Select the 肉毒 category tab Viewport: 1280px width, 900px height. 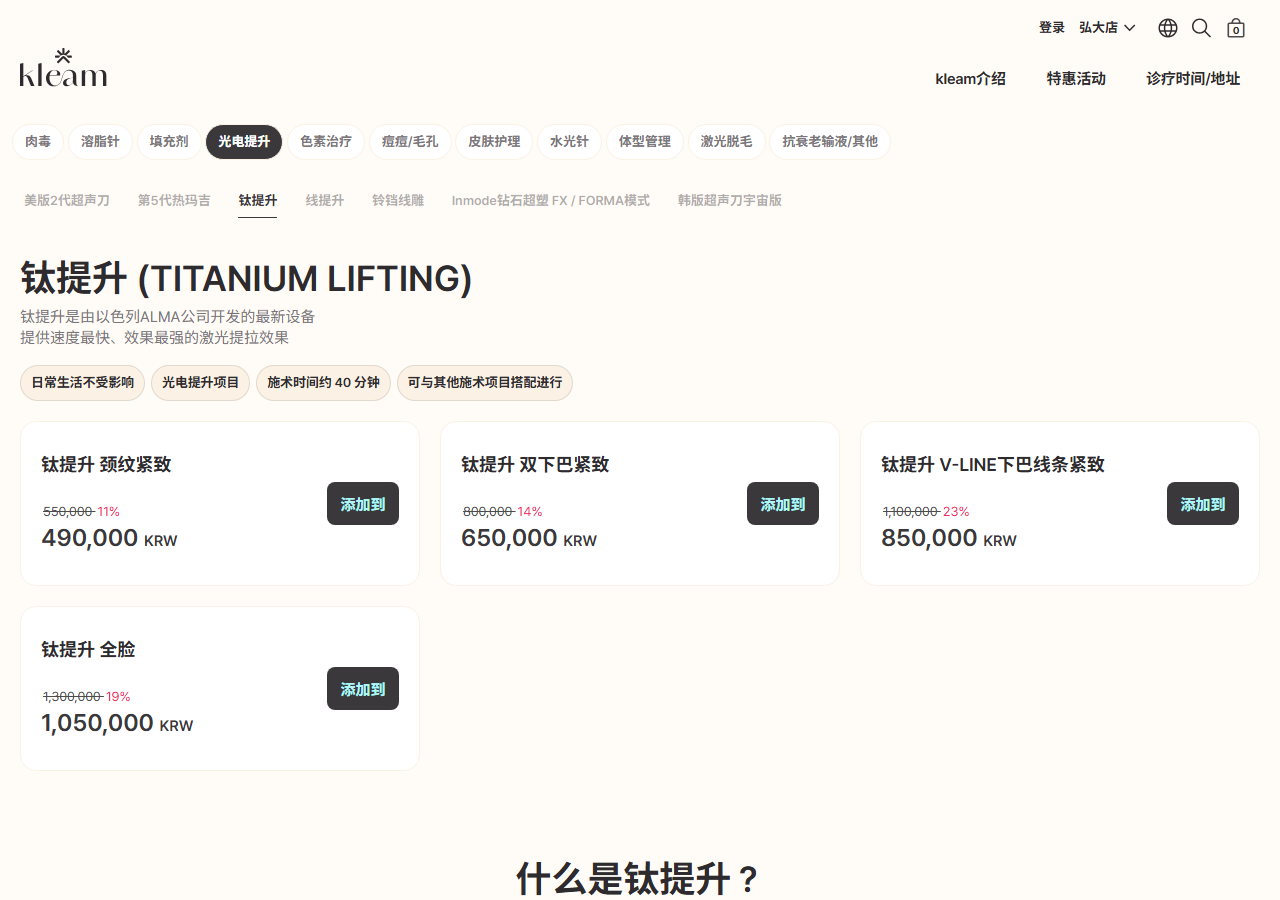click(x=38, y=142)
